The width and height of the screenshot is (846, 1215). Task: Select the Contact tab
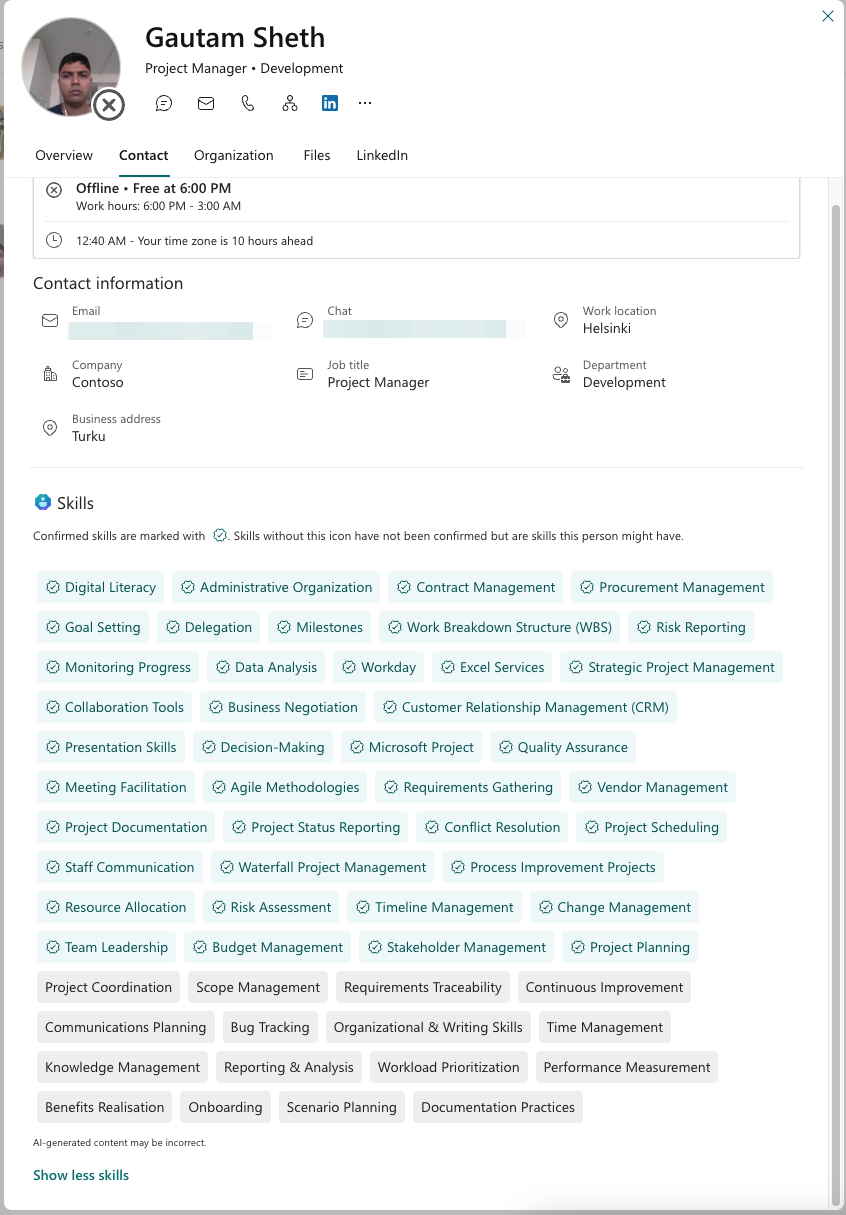click(143, 155)
